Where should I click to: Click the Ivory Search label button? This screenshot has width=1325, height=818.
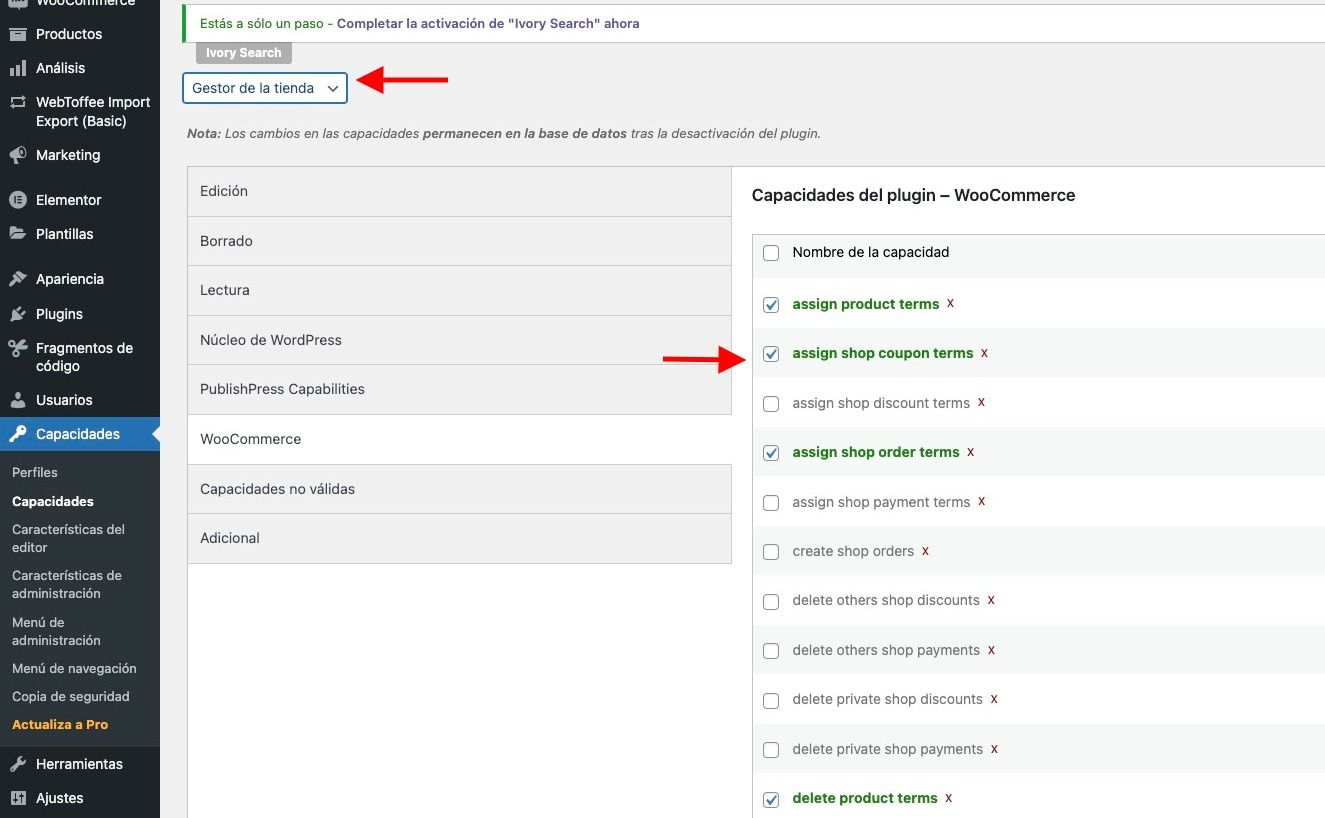244,53
